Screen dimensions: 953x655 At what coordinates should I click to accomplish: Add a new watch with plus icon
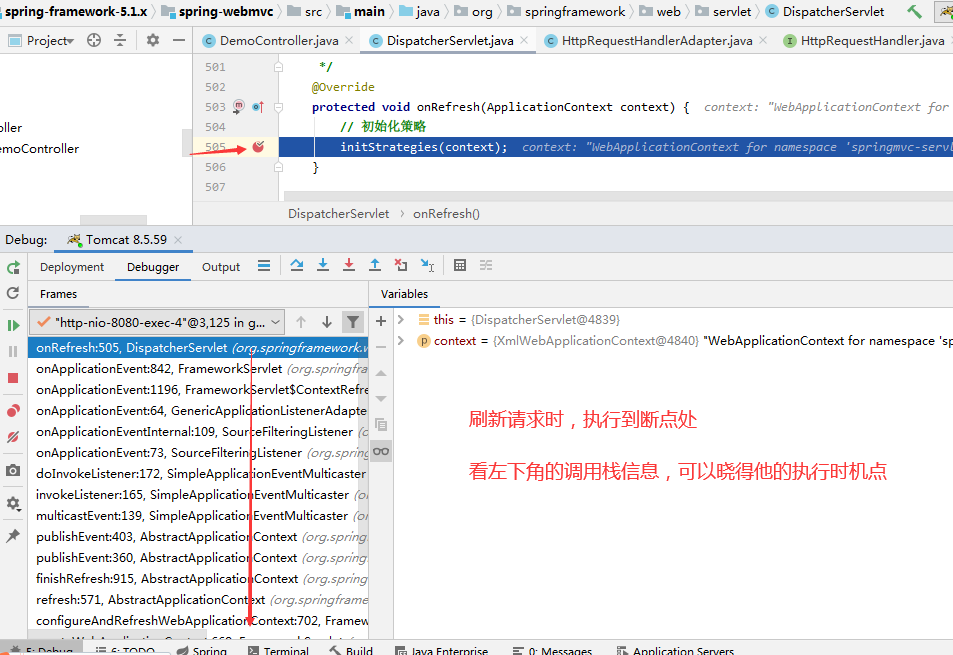(381, 321)
